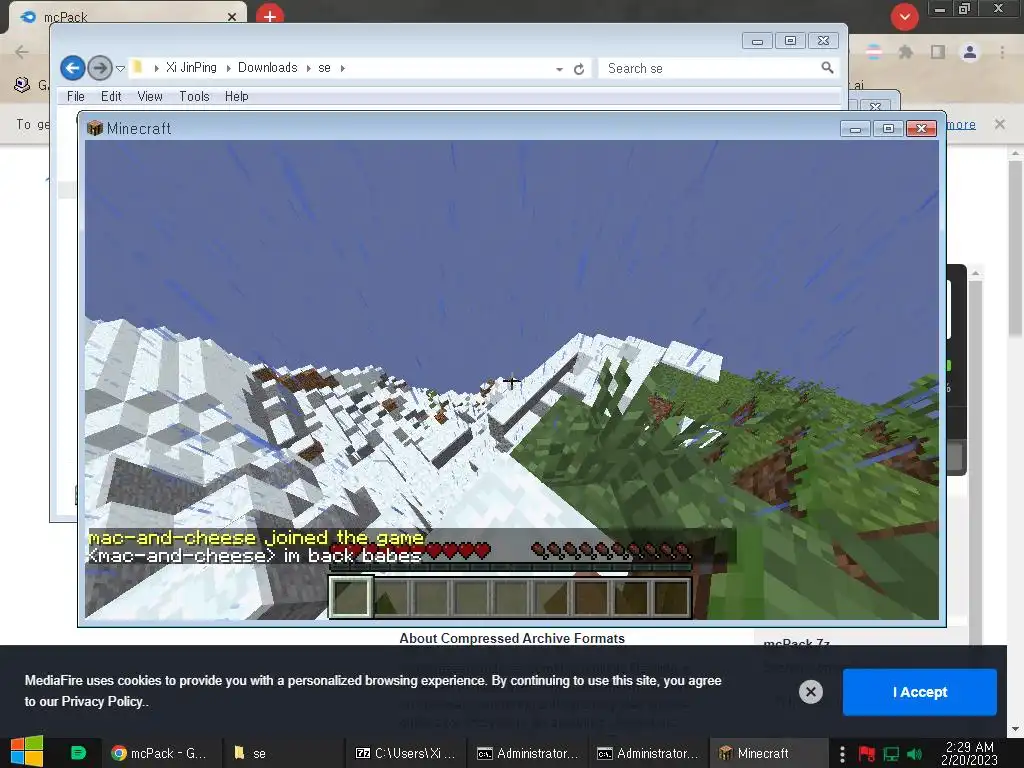Select the first hotbar slot in Minecraft
Image resolution: width=1024 pixels, height=768 pixels.
(x=351, y=596)
